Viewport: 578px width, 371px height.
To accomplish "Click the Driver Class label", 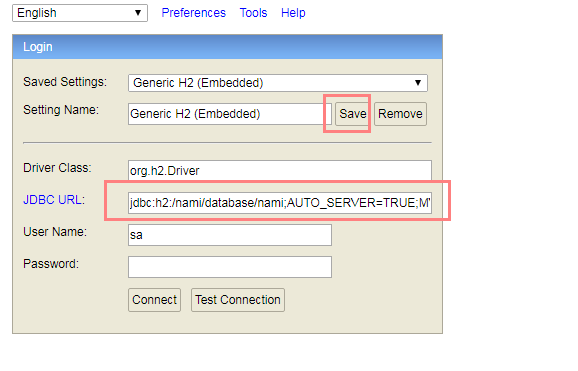I will pyautogui.click(x=57, y=168).
